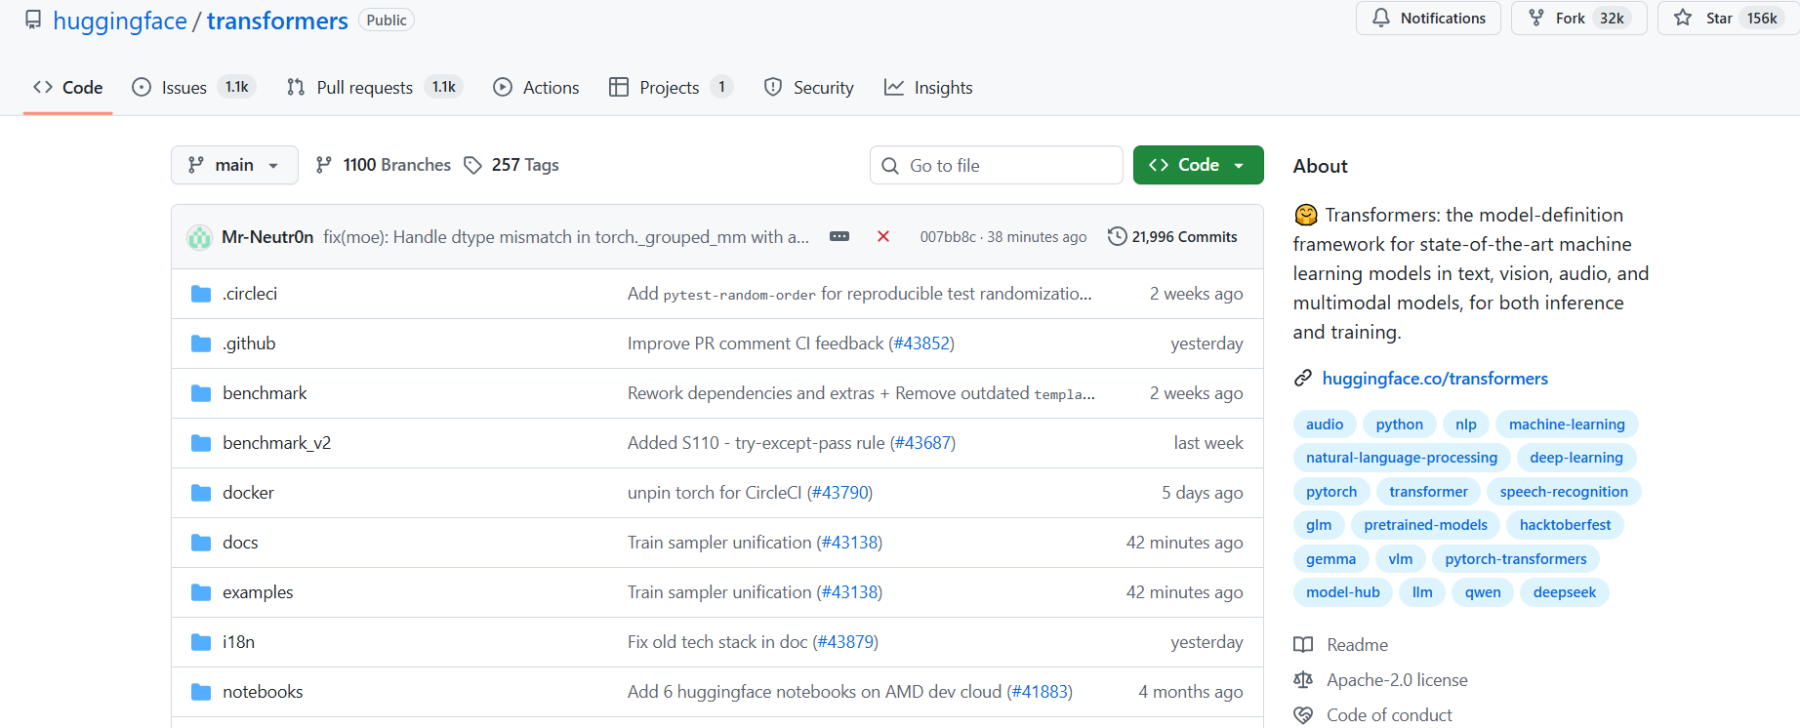Open the benchmark_v2 folder

(x=276, y=443)
